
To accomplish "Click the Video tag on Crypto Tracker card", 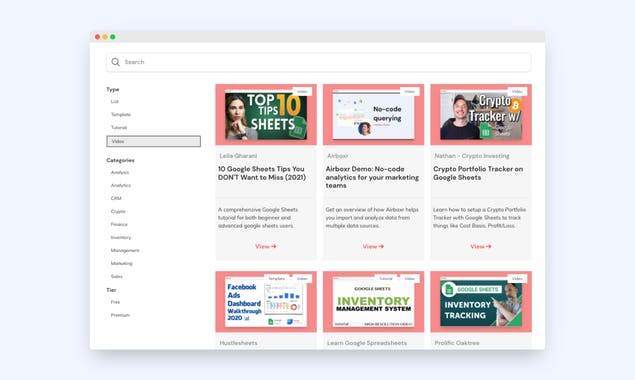I will pos(517,92).
